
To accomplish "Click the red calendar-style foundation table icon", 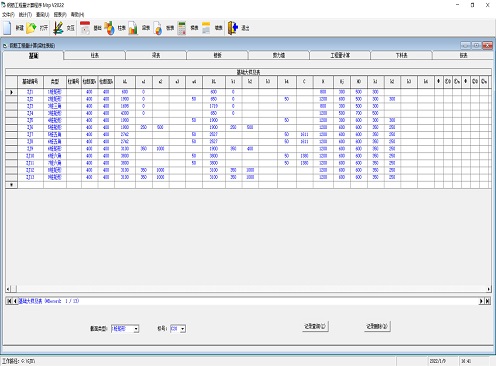I will pos(85,28).
